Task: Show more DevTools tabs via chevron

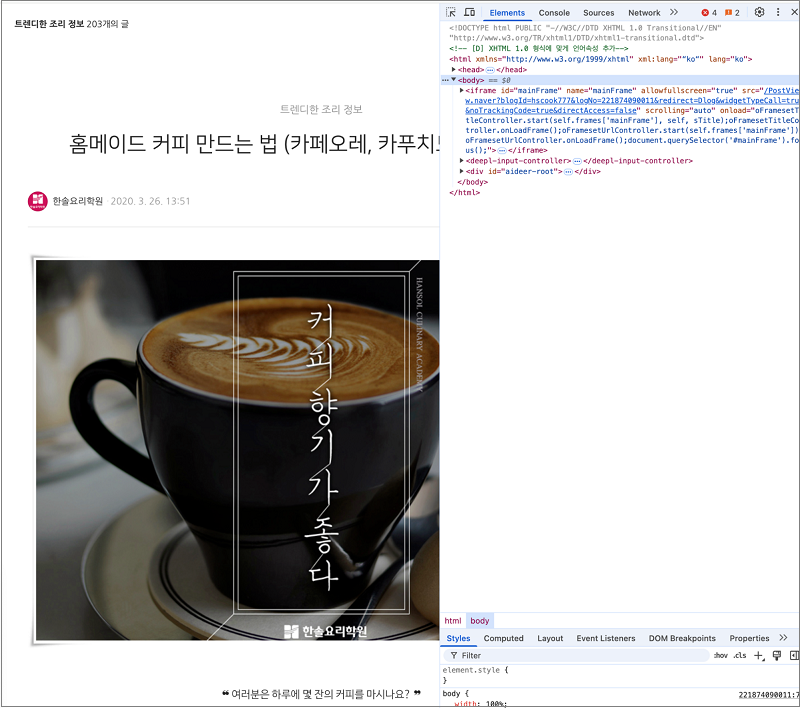Action: pos(674,12)
